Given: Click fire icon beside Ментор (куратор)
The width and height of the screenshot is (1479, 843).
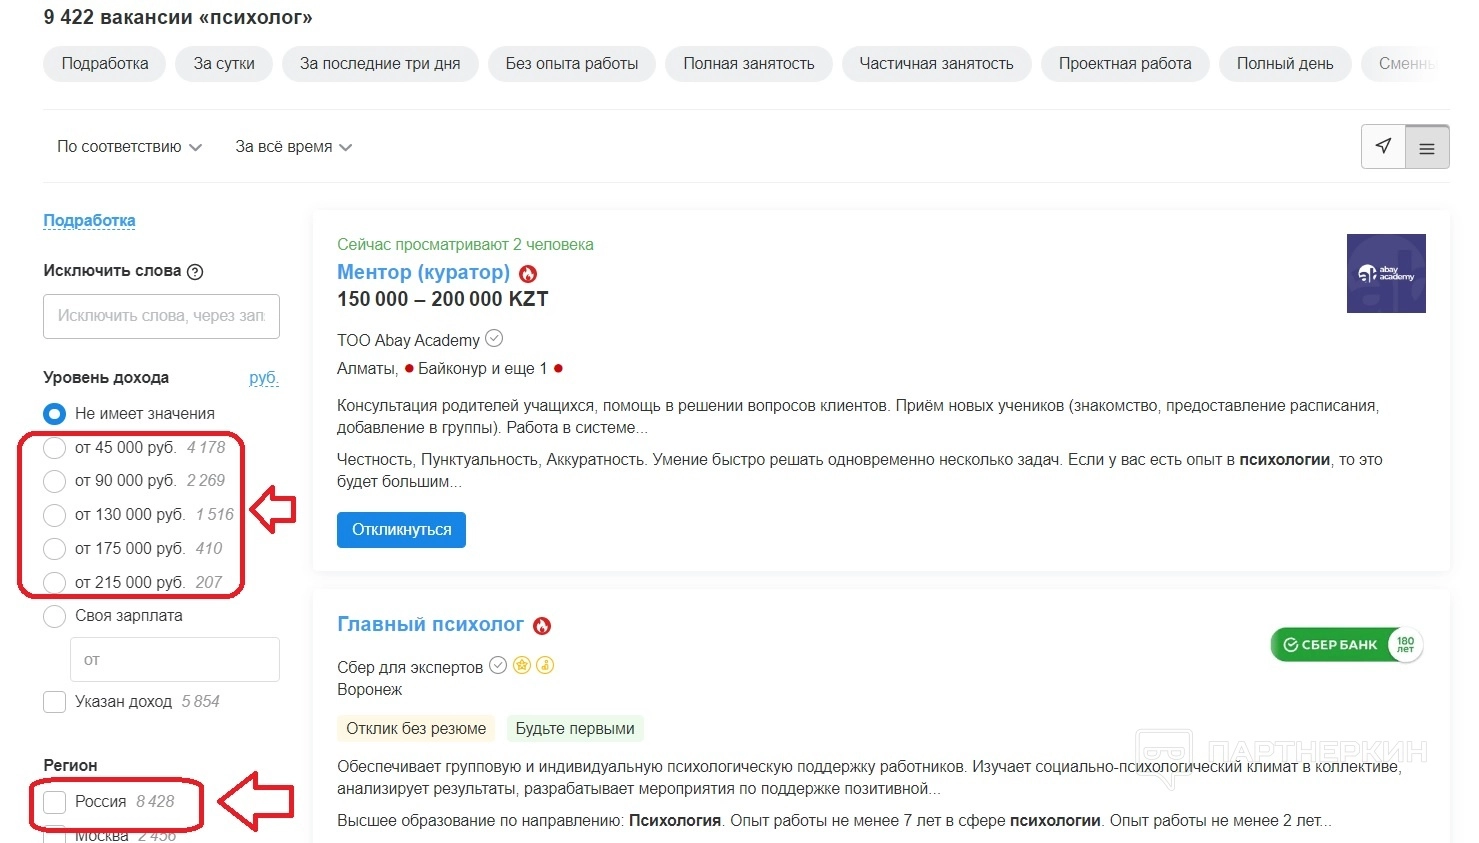Looking at the screenshot, I should tap(528, 273).
